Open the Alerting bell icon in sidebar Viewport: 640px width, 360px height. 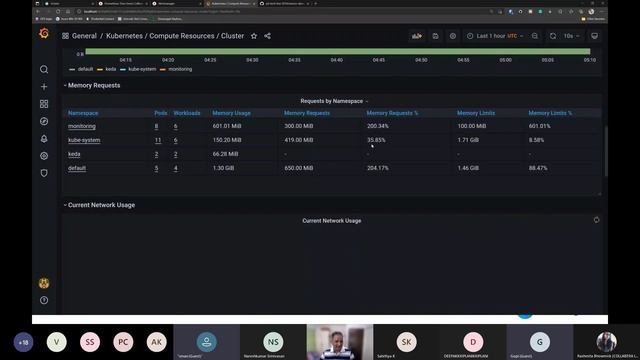point(44,139)
